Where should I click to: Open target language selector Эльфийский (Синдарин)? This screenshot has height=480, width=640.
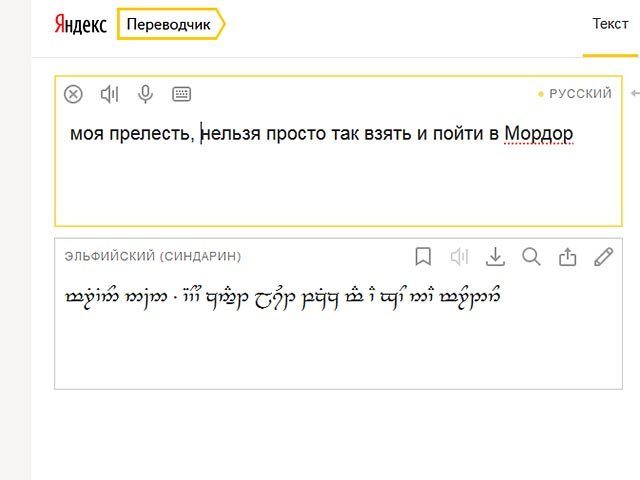153,257
